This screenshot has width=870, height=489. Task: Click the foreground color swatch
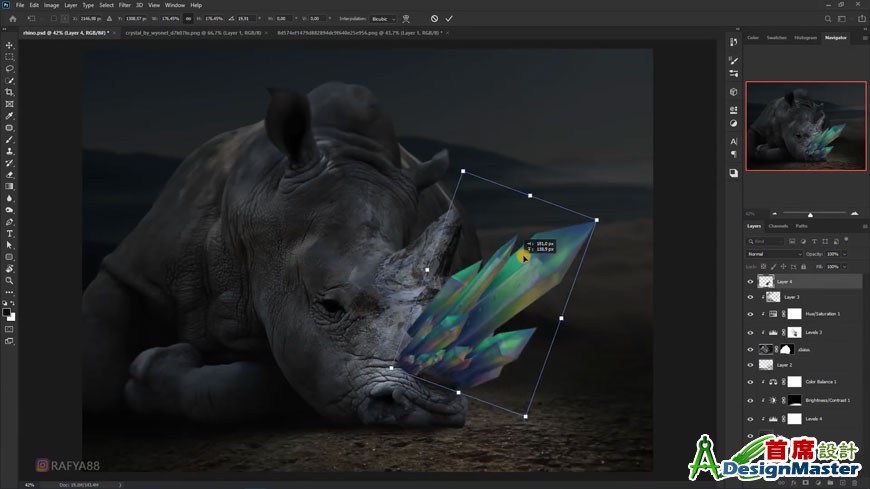point(7,312)
